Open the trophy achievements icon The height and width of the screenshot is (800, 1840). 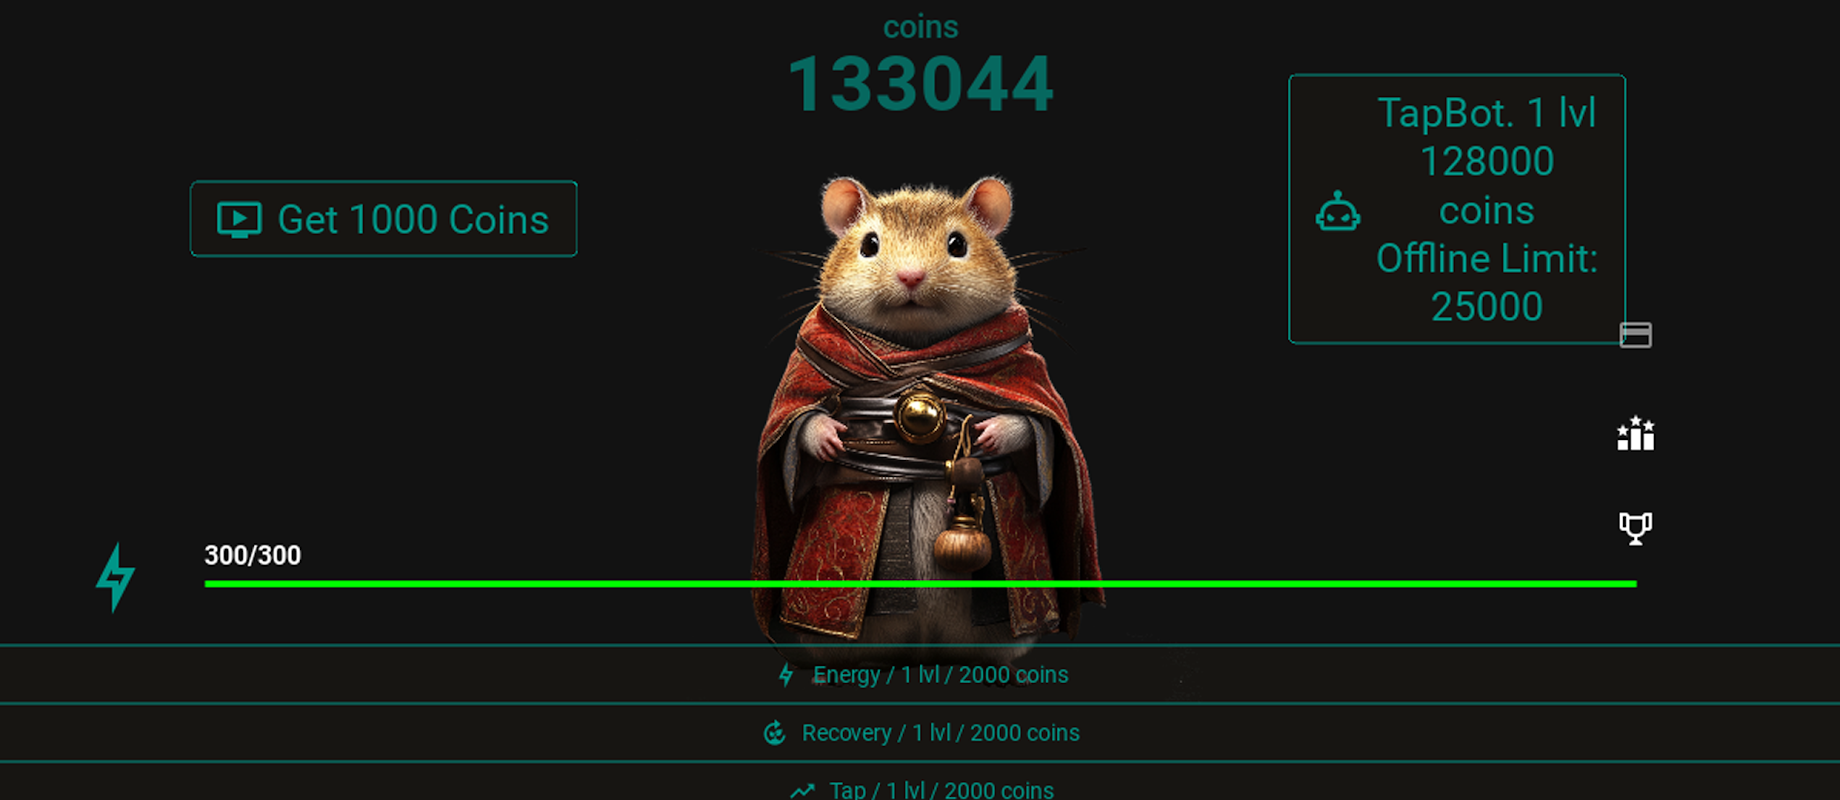[x=1635, y=527]
